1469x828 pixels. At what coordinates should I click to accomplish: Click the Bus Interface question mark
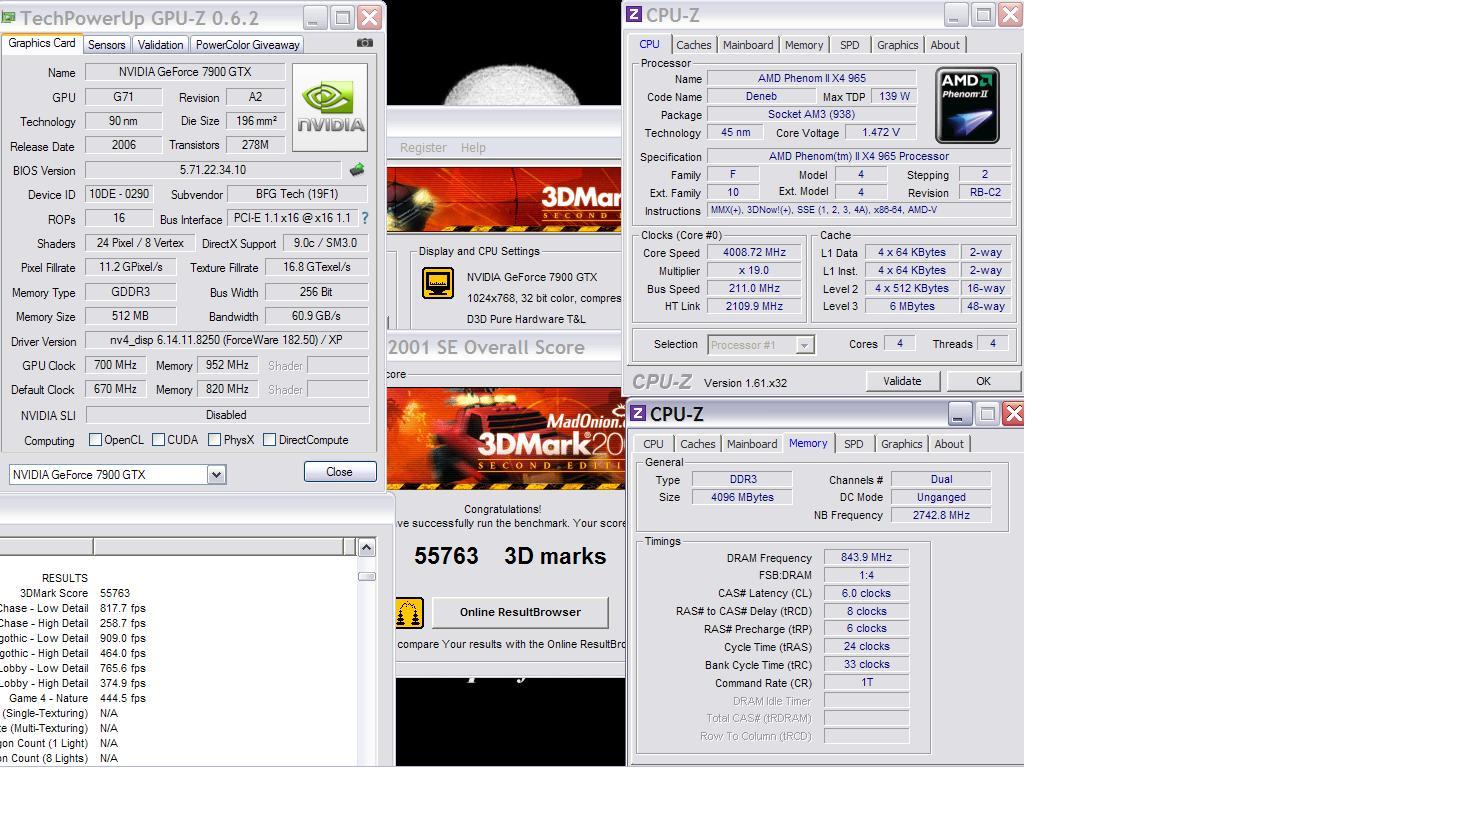(365, 218)
